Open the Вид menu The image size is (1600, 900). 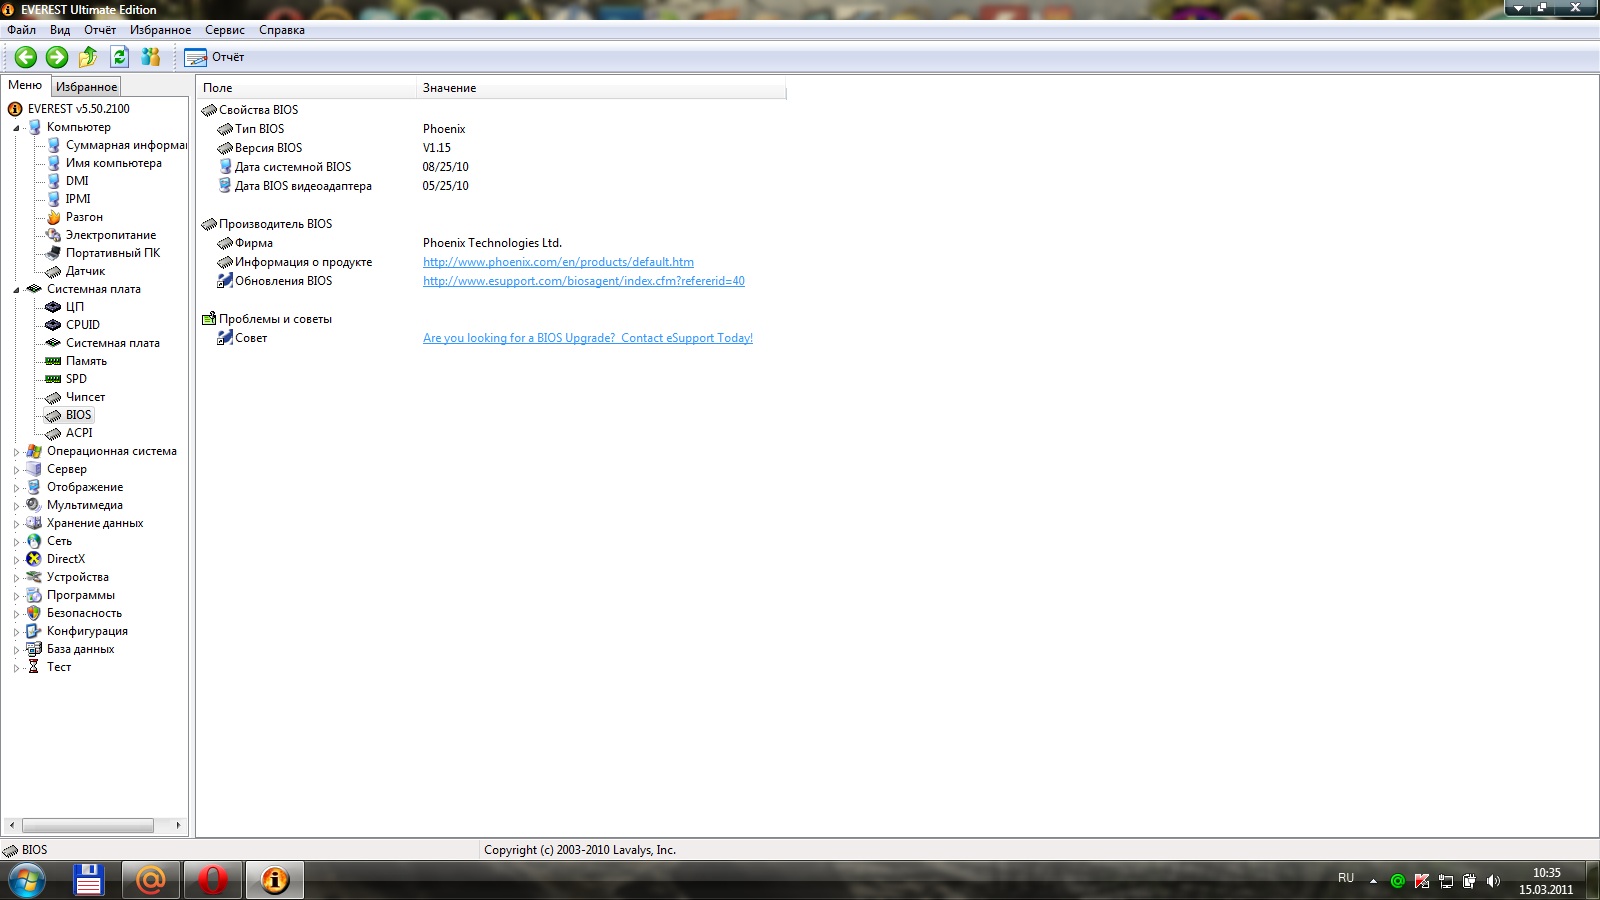pyautogui.click(x=60, y=30)
